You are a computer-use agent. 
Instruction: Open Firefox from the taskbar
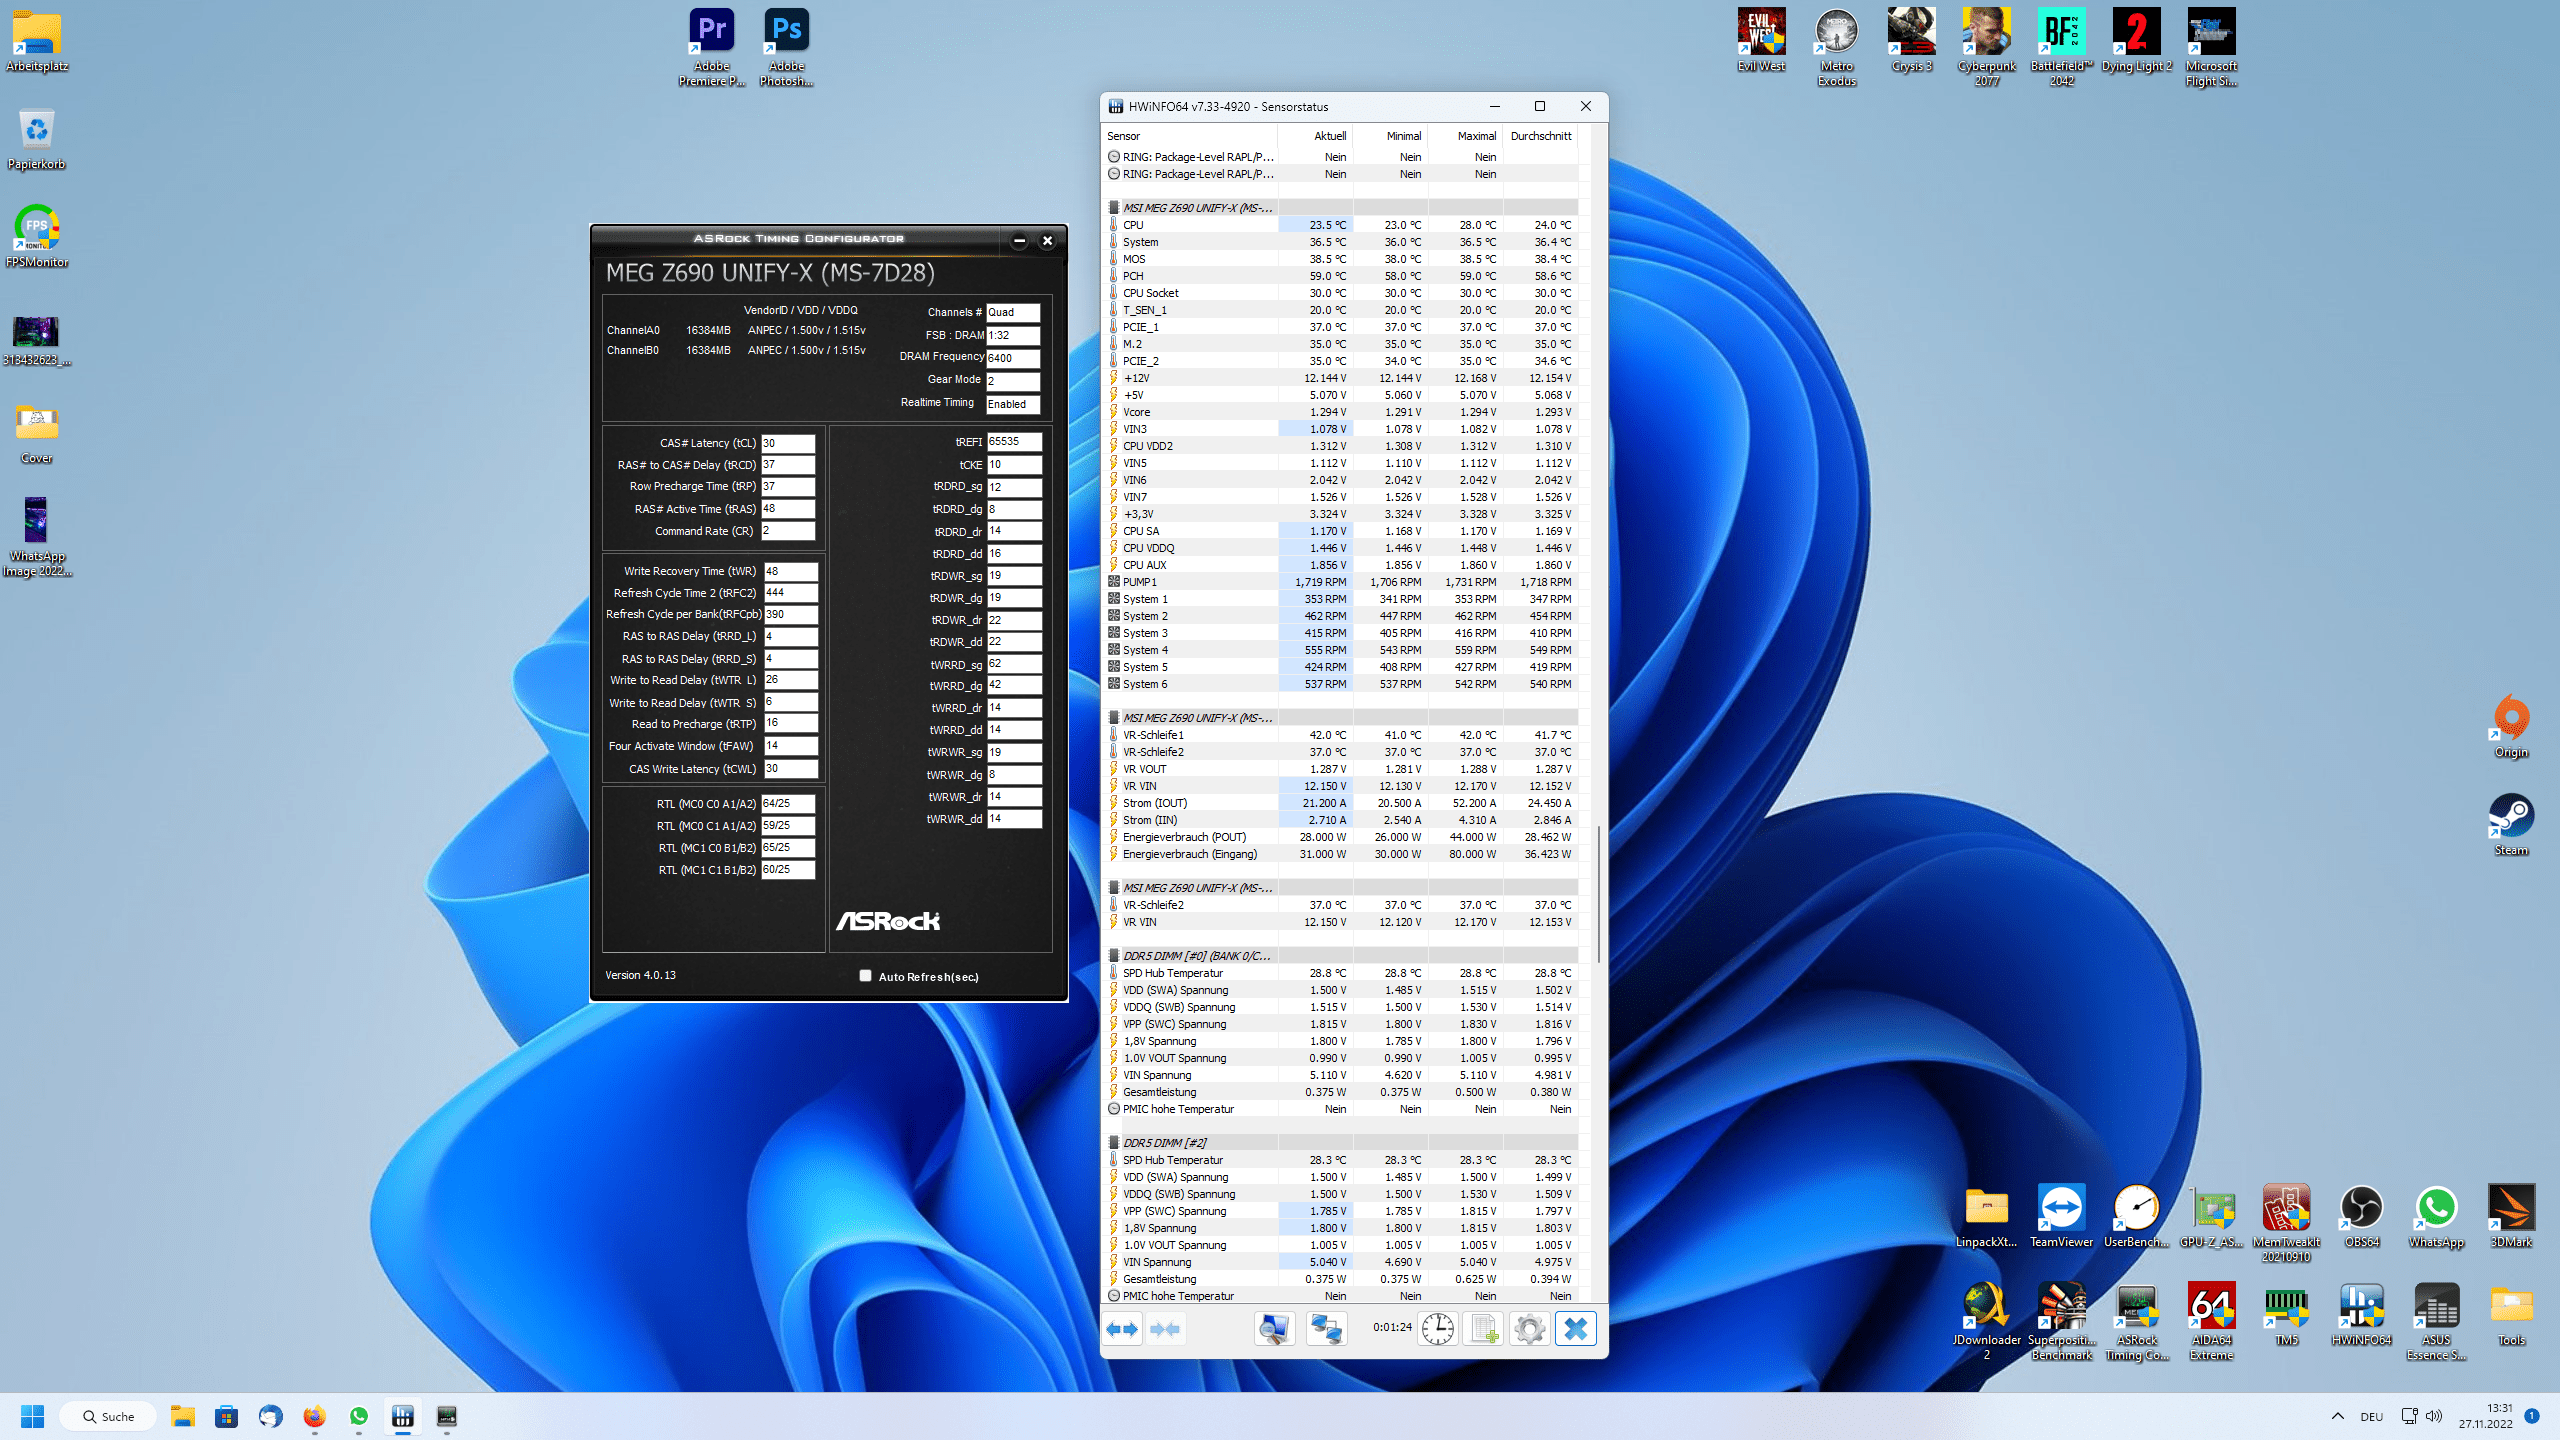tap(314, 1416)
